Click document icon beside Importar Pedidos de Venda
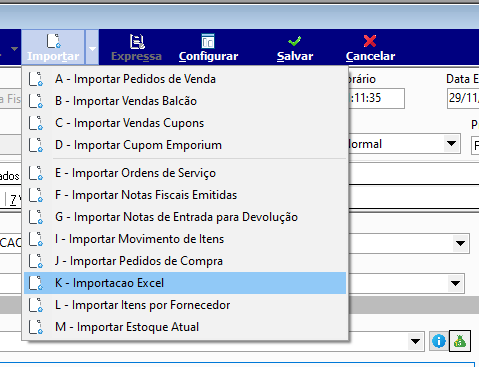479x367 pixels. point(36,79)
